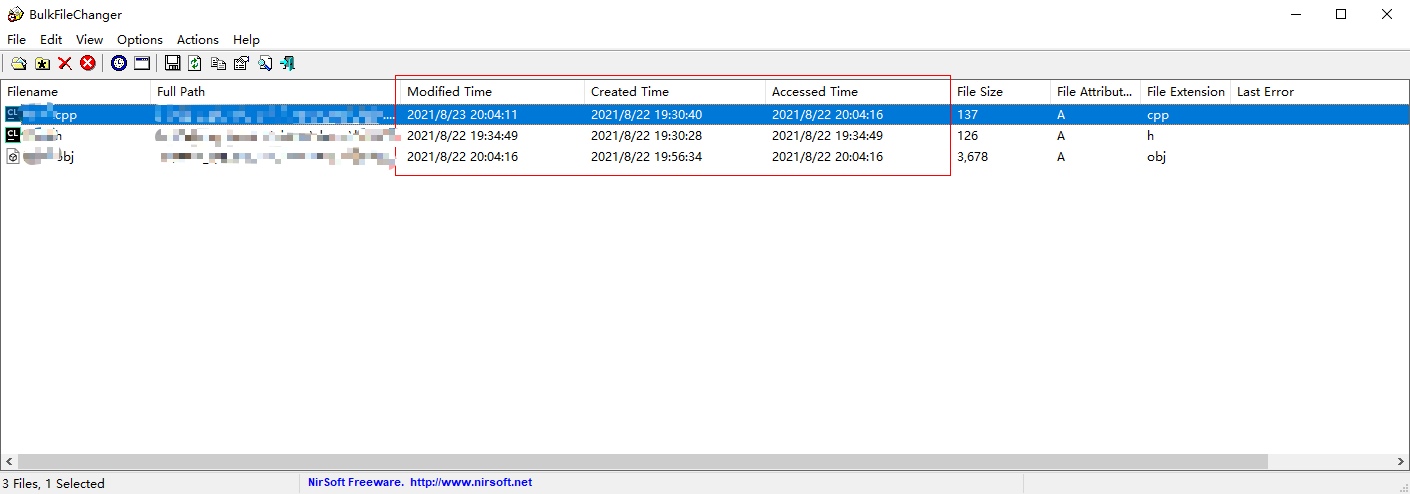Viewport: 1410px width, 494px height.
Task: Click the Copy Selected Items icon
Action: pos(218,63)
